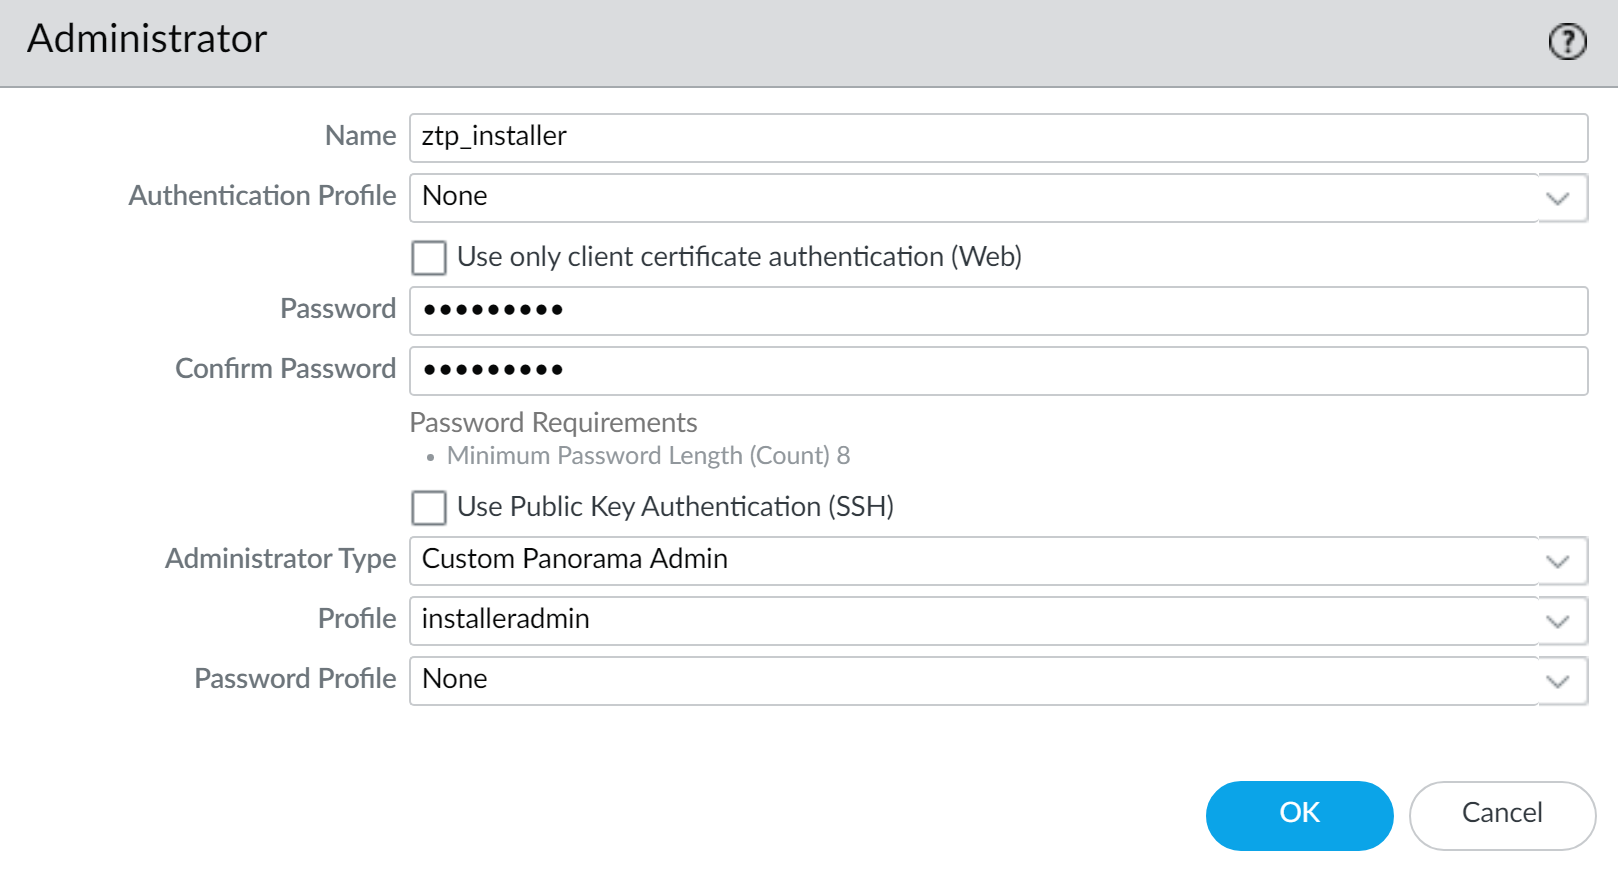Open the help icon in the Administrator dialog
Screen dimensions: 1618x884
(1567, 42)
